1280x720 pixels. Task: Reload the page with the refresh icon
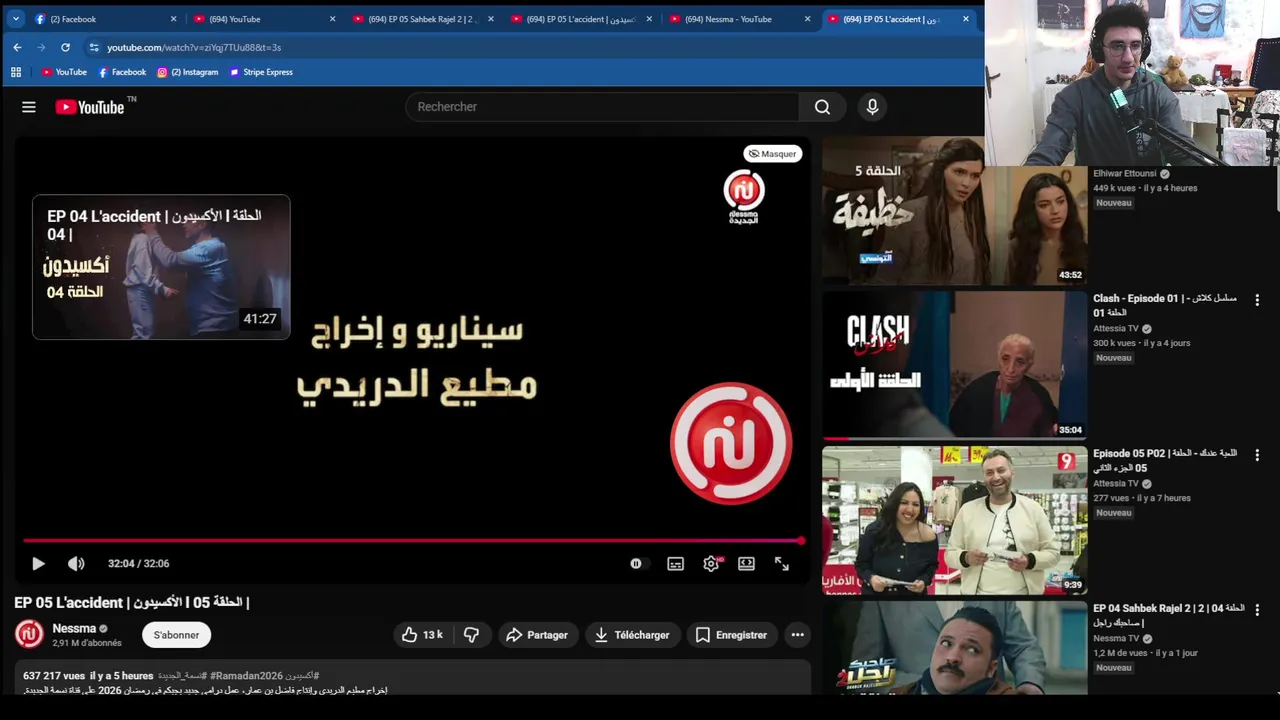[x=65, y=47]
